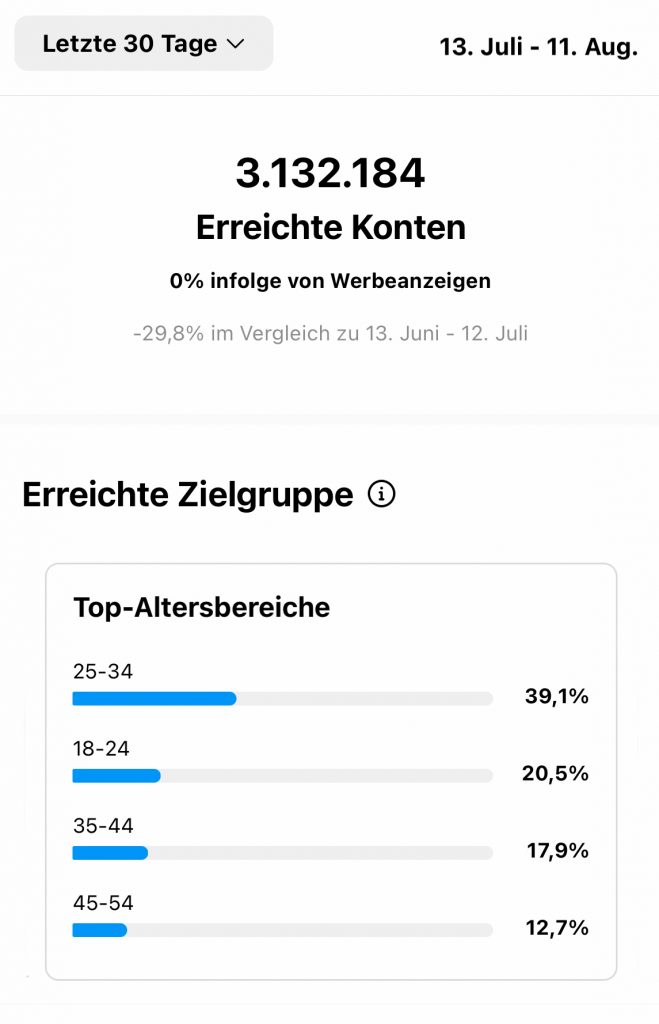Click the 3.132.184 reached accounts number

pyautogui.click(x=330, y=174)
